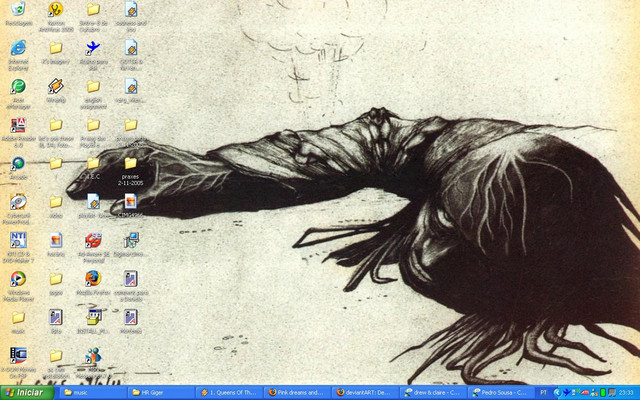This screenshot has width=640, height=400.
Task: Open Pedro Sousa conversation window
Action: click(502, 393)
